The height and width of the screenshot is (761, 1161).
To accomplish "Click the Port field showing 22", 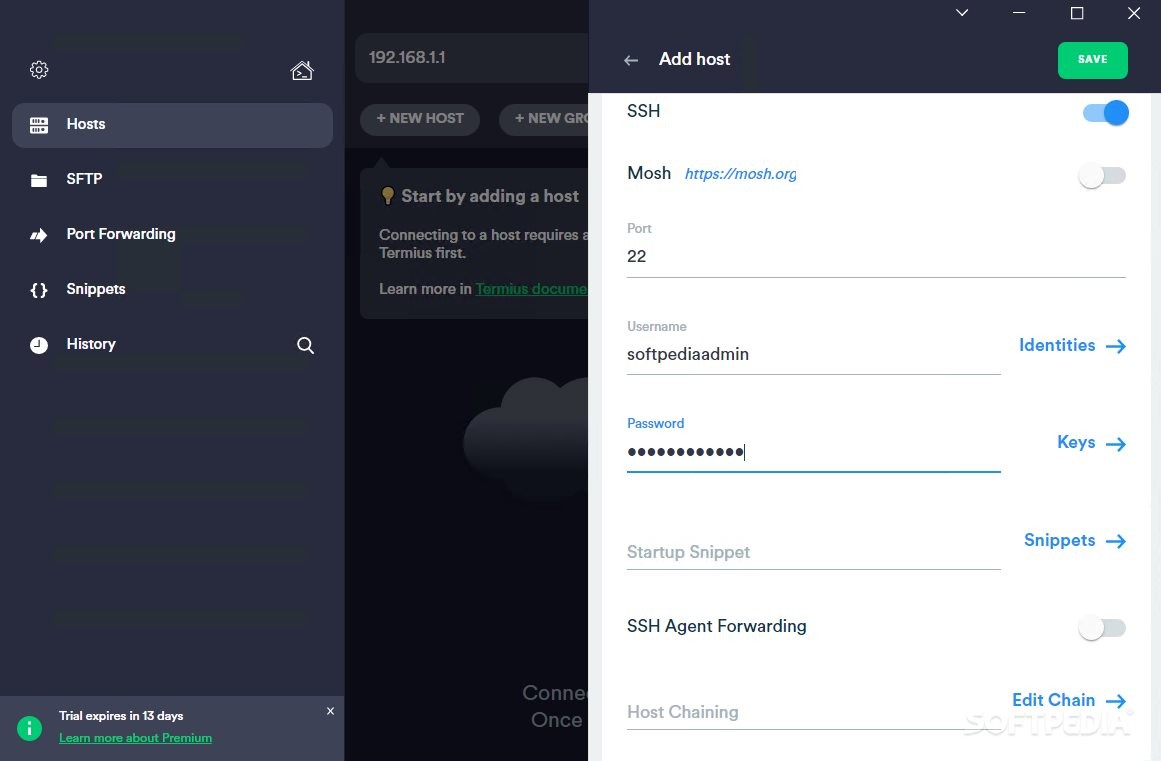I will (x=876, y=256).
